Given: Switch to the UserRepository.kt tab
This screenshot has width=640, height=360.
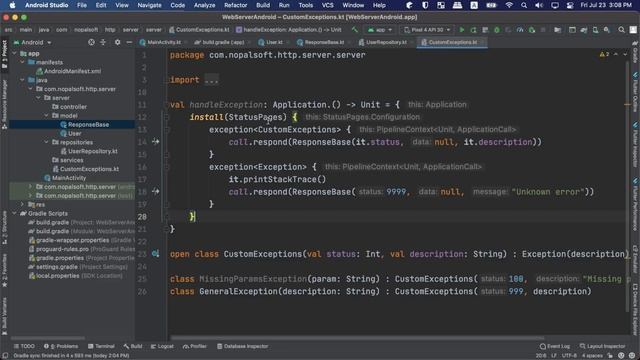Looking at the screenshot, I should tap(386, 42).
